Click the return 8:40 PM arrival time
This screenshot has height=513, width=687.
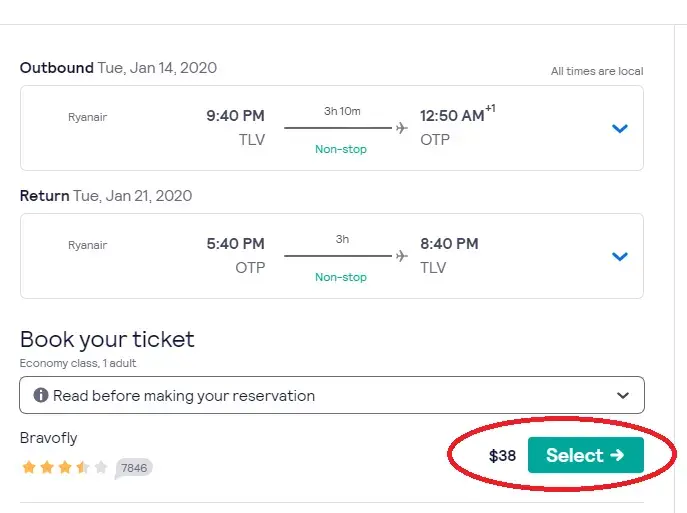449,244
